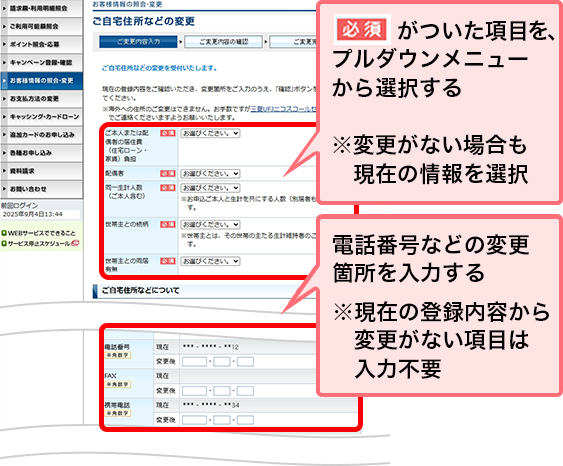Image resolution: width=563 pixels, height=466 pixels.
Task: Click the page heading ご自宅住所などの変更
Action: [x=144, y=21]
